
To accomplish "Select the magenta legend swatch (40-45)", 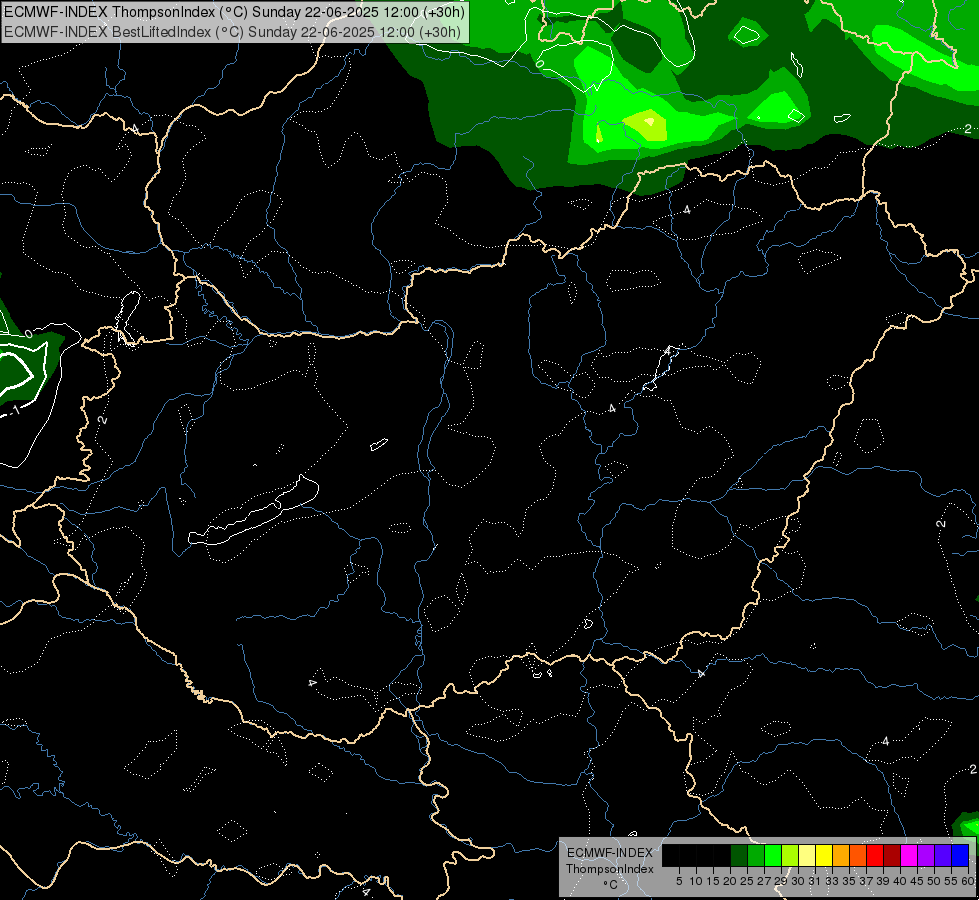I will point(909,855).
